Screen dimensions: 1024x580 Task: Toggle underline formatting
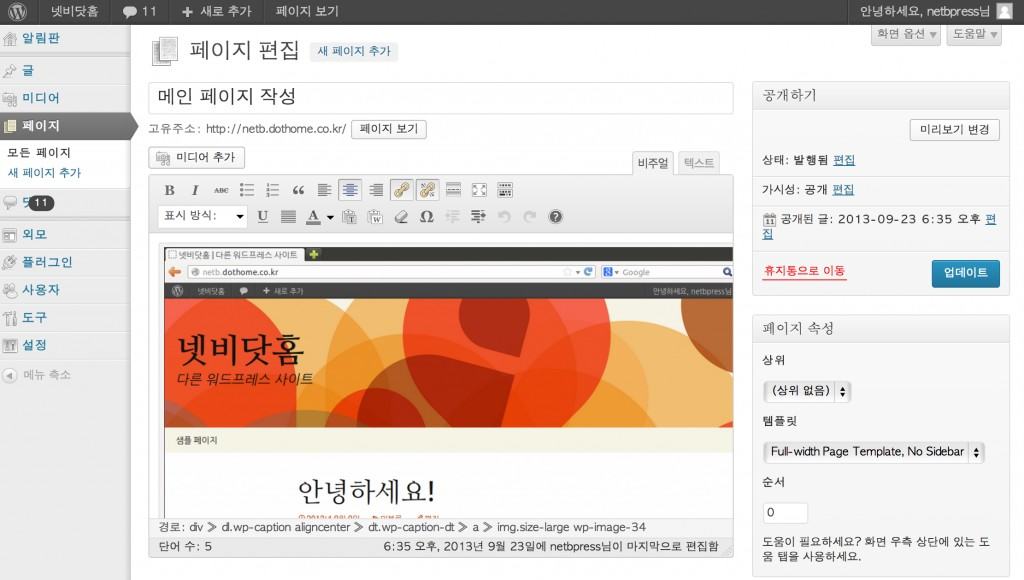tap(263, 216)
